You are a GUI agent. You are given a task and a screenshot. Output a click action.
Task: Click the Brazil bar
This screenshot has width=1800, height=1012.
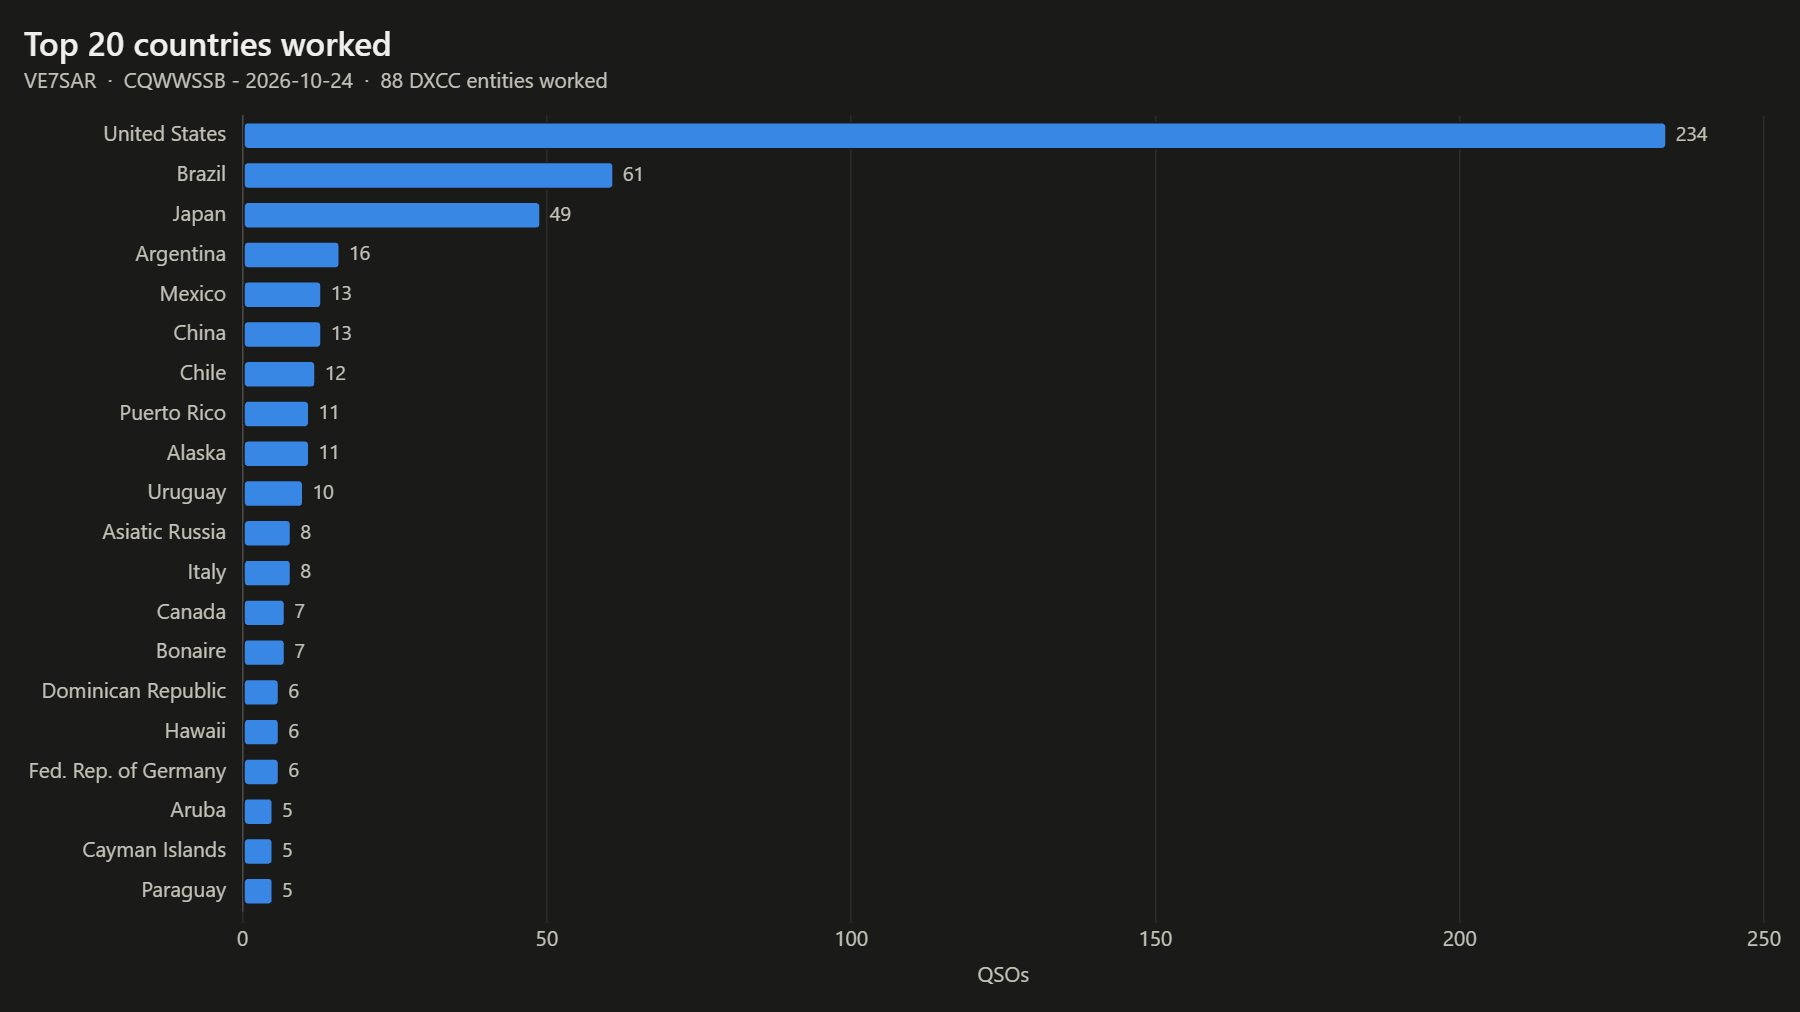pos(428,175)
